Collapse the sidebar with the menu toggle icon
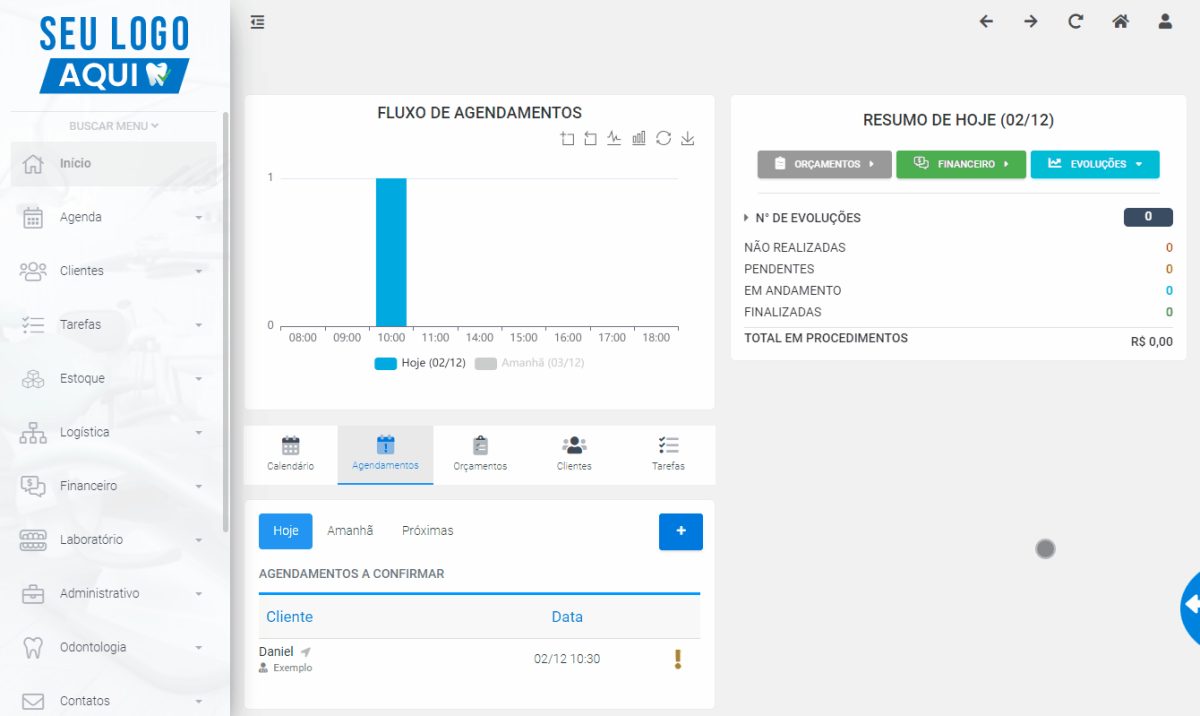 coord(258,21)
